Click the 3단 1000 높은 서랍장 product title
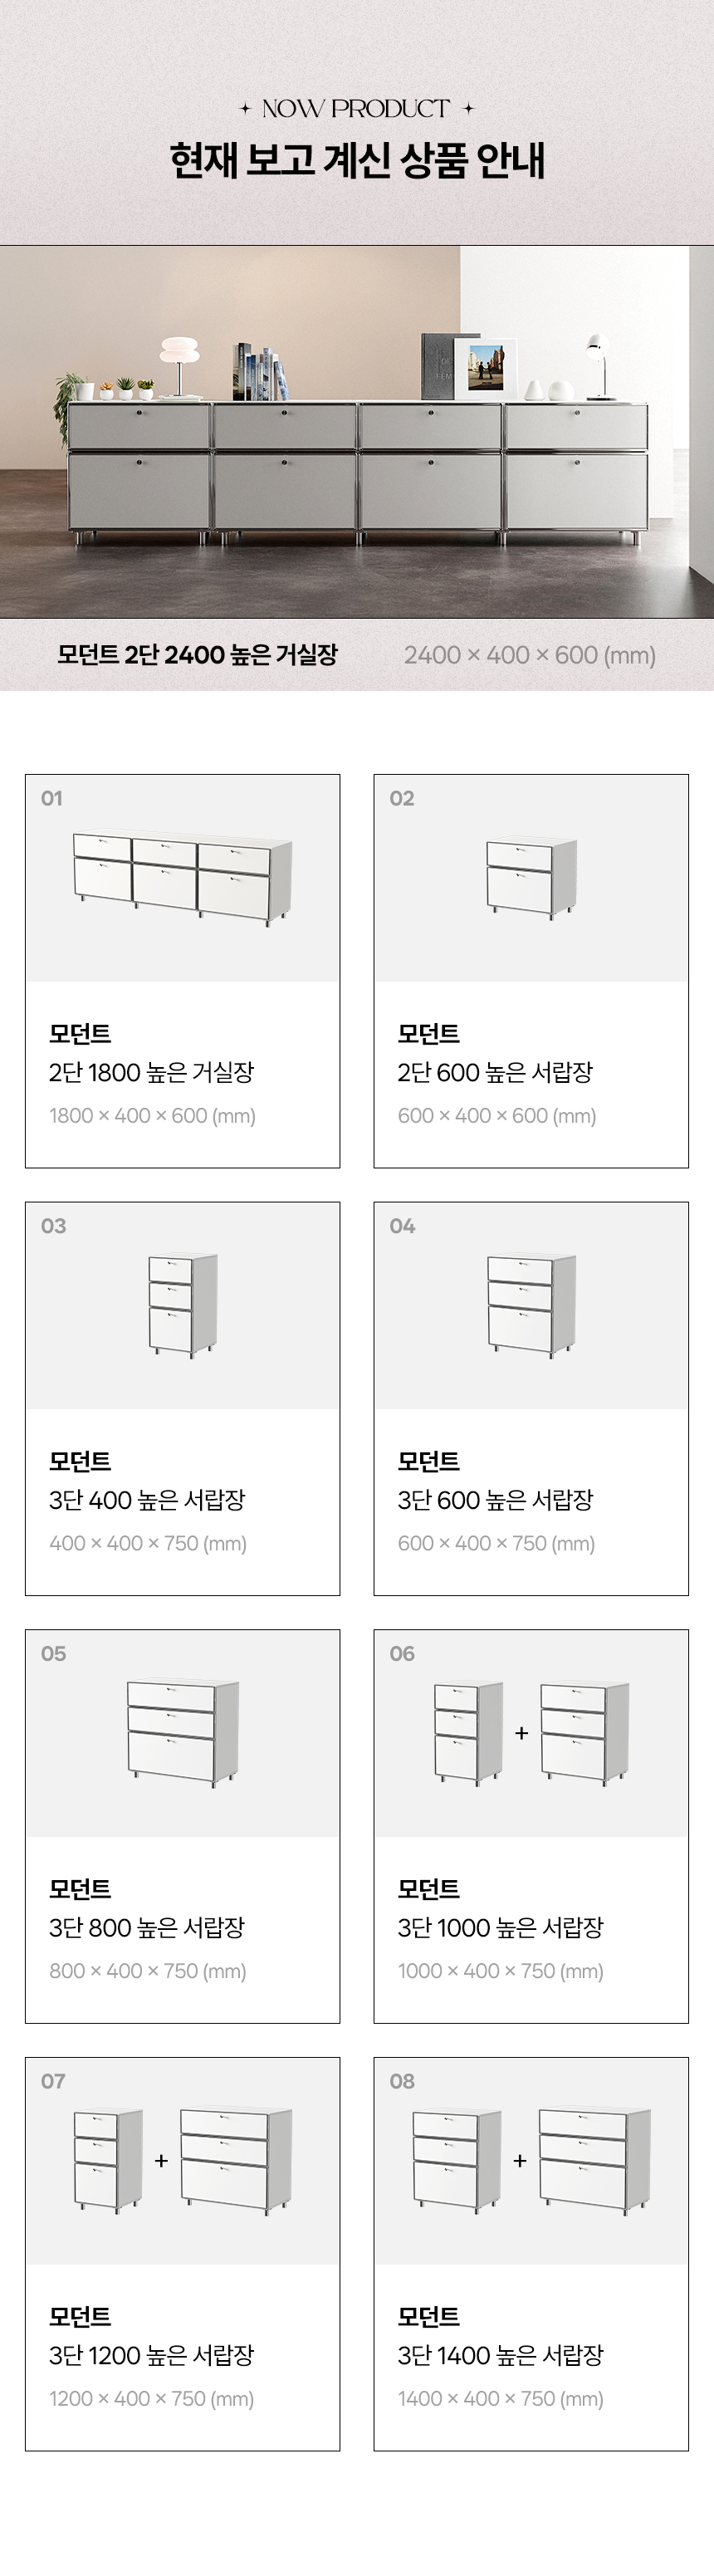The height and width of the screenshot is (2576, 714). [x=500, y=1927]
